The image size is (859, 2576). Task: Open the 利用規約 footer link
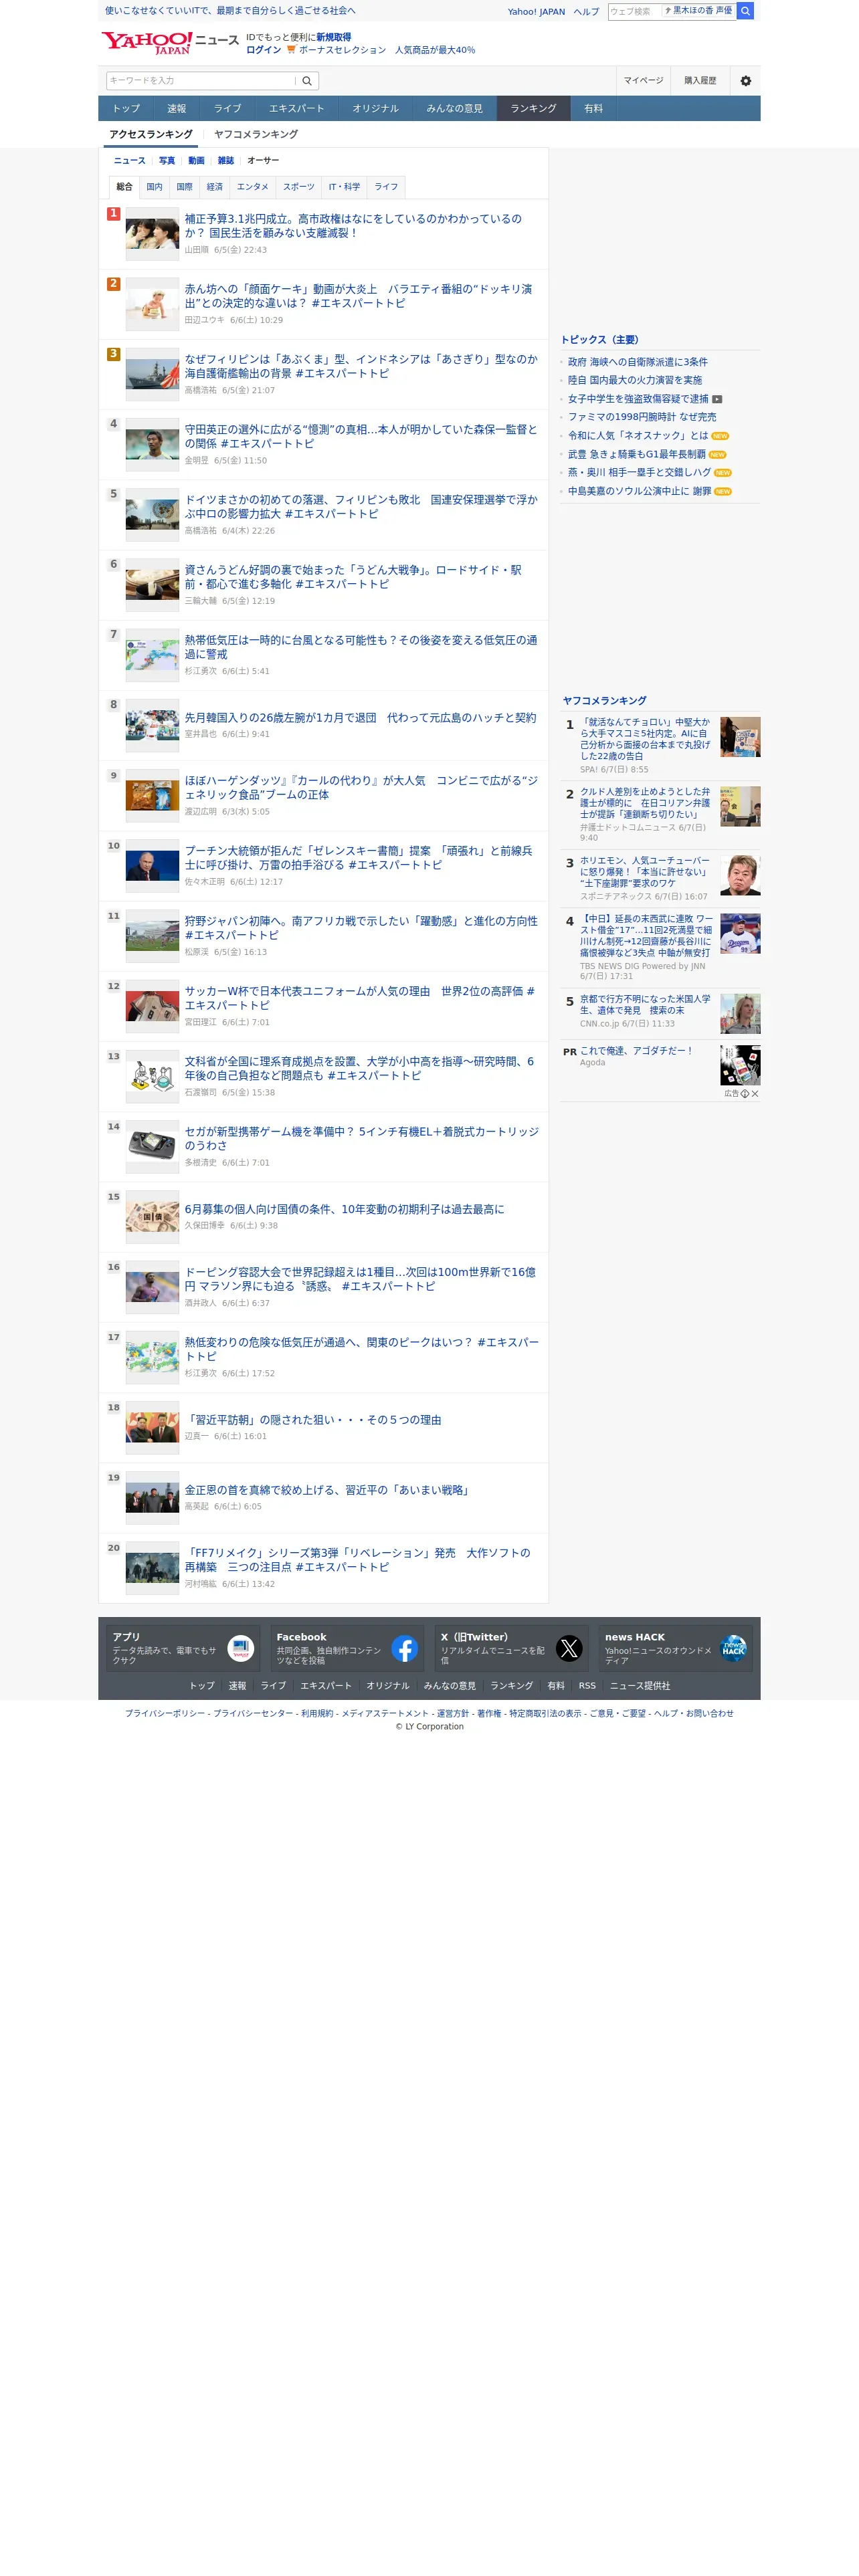pyautogui.click(x=317, y=1714)
